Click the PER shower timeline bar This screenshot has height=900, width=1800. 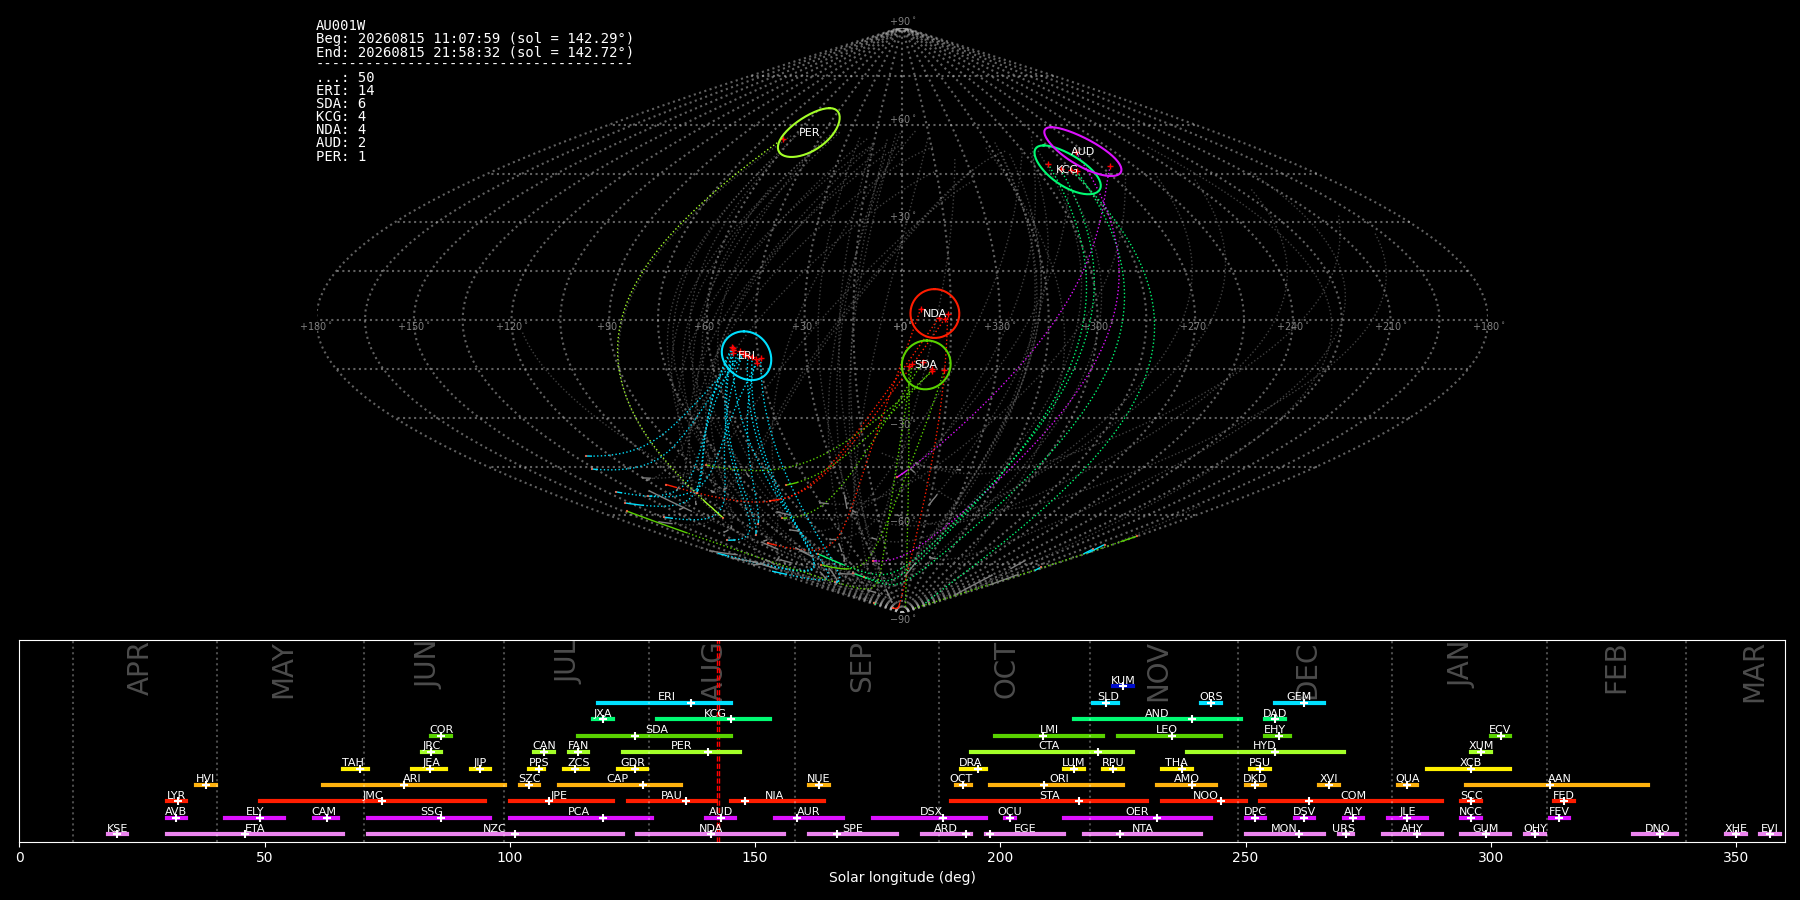[x=681, y=752]
